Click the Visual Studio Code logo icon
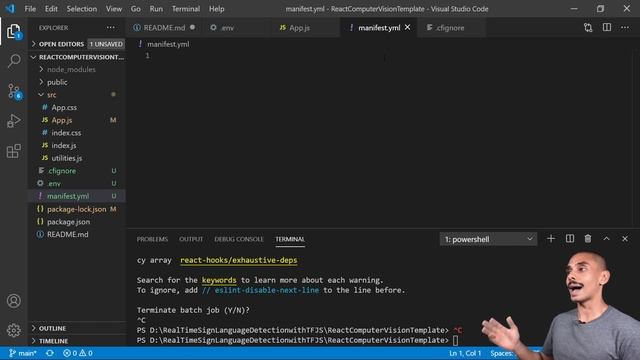 point(10,9)
